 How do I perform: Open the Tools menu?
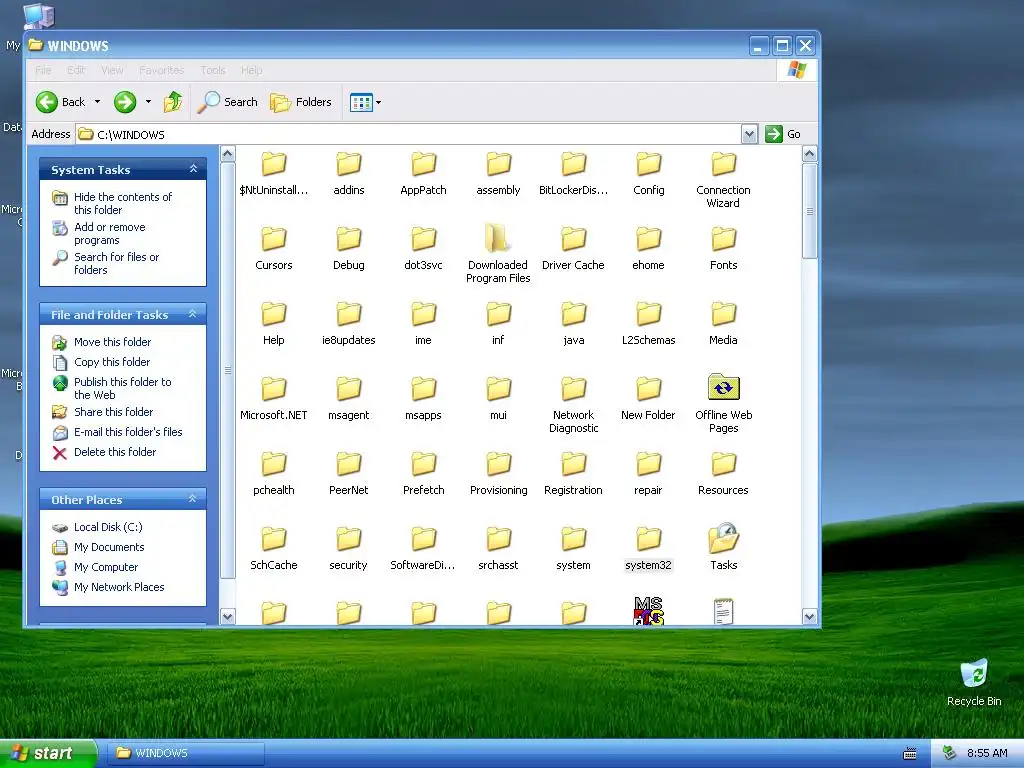coord(212,70)
